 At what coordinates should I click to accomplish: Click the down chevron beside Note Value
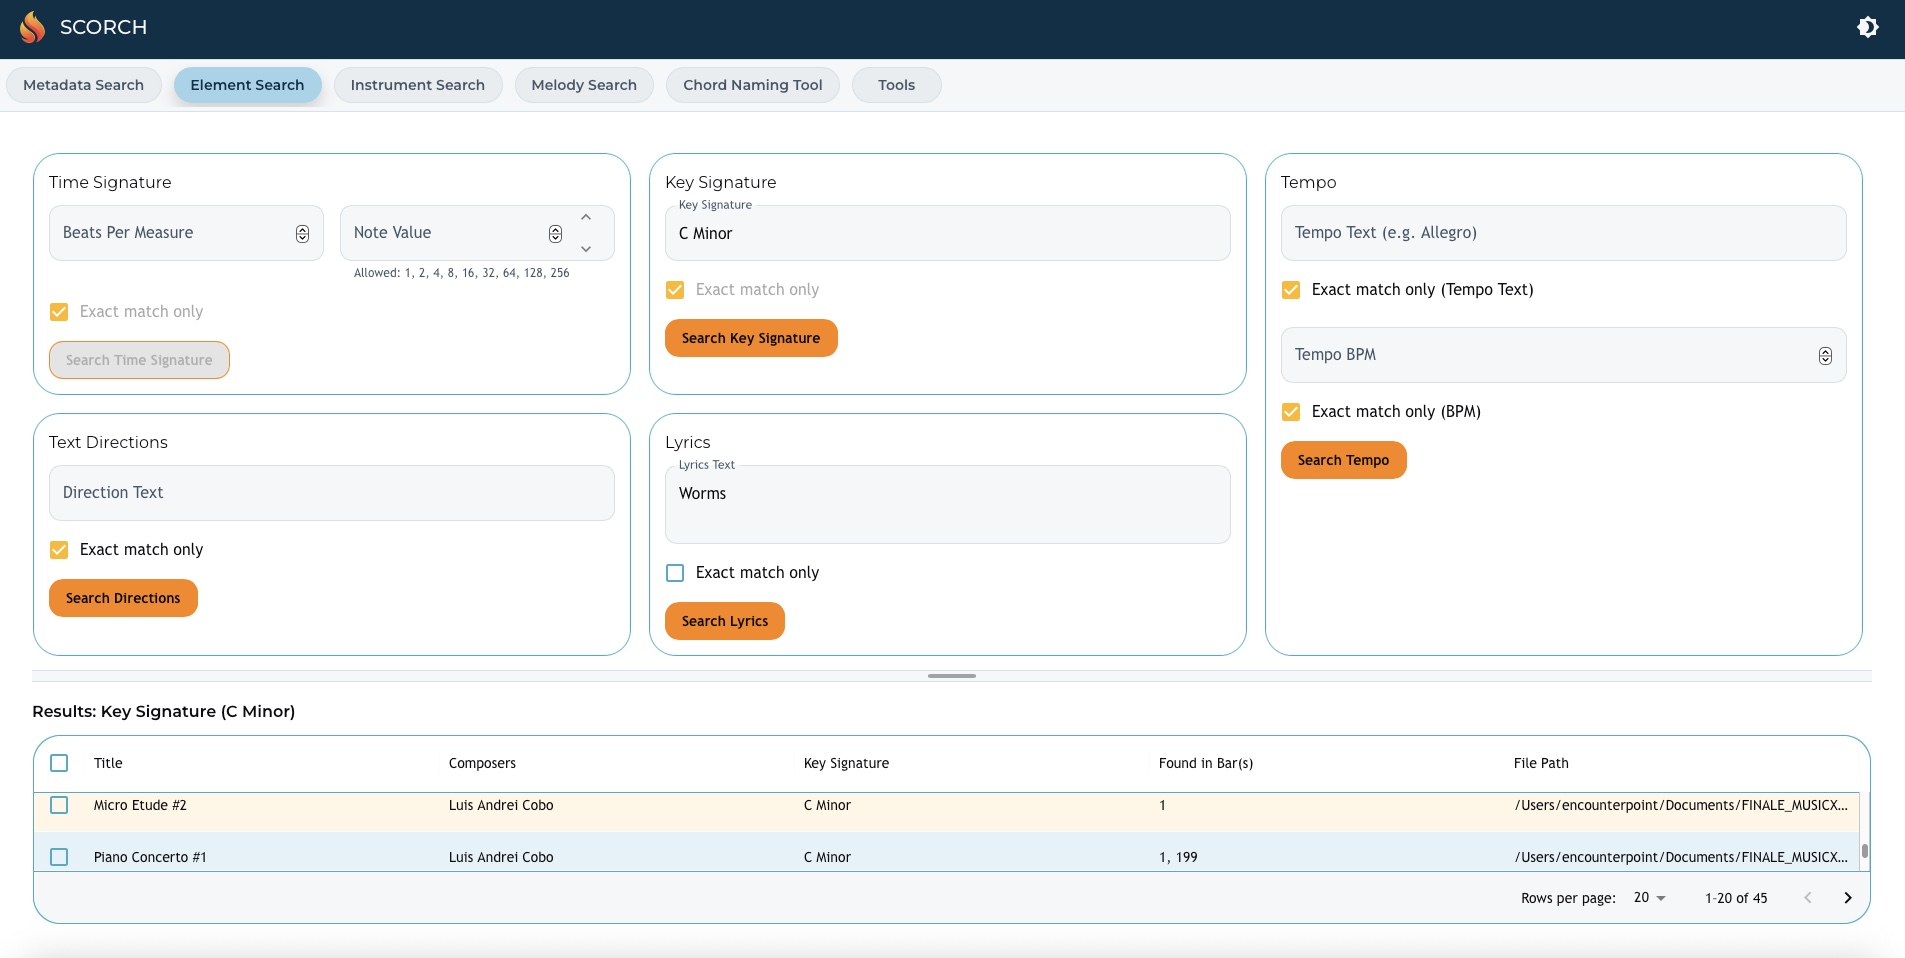click(x=586, y=249)
